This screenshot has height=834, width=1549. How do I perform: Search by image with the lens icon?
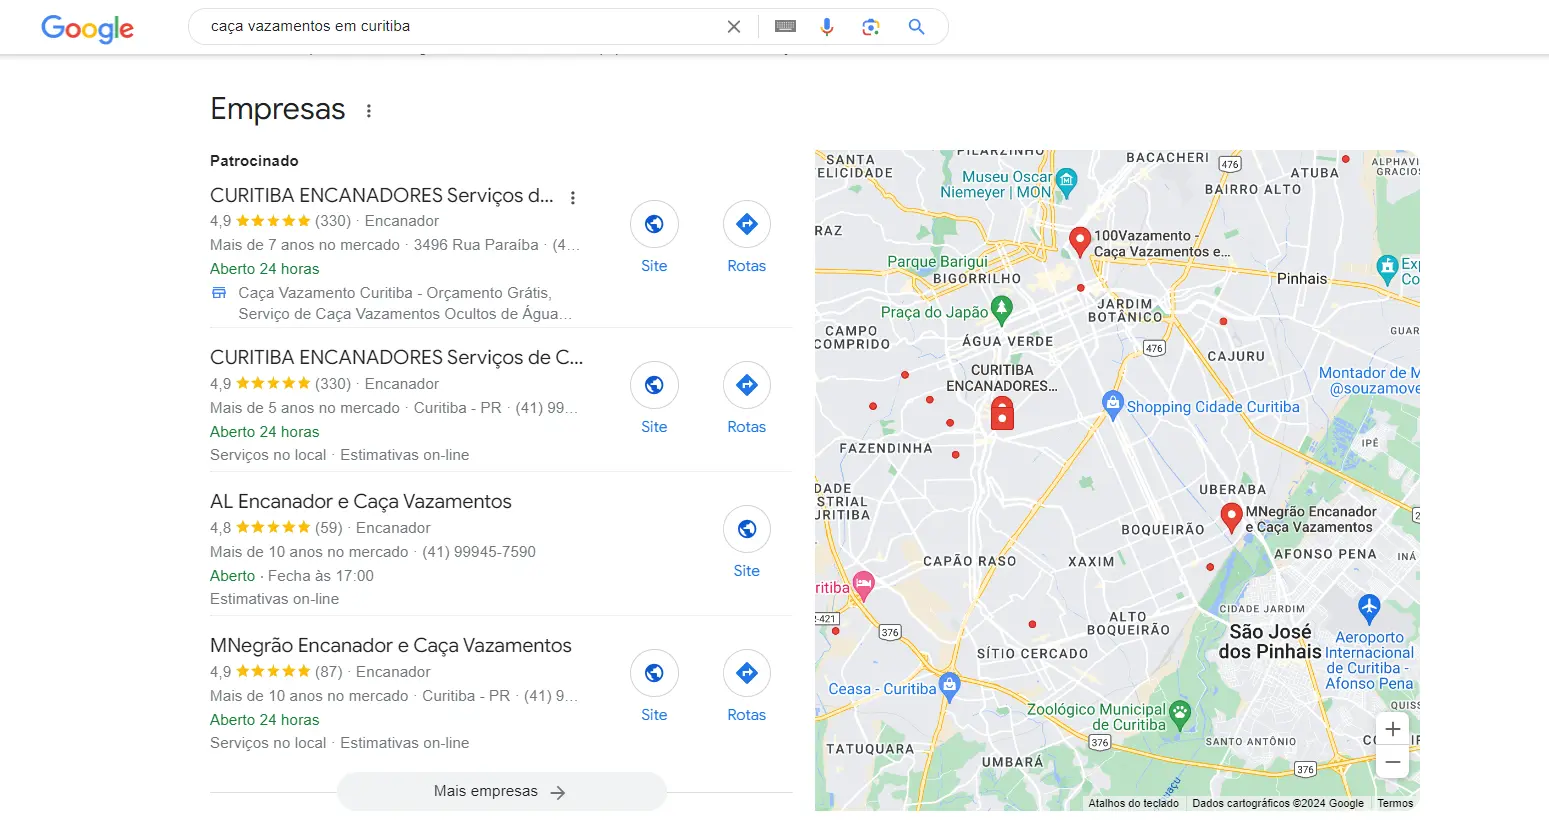point(871,27)
